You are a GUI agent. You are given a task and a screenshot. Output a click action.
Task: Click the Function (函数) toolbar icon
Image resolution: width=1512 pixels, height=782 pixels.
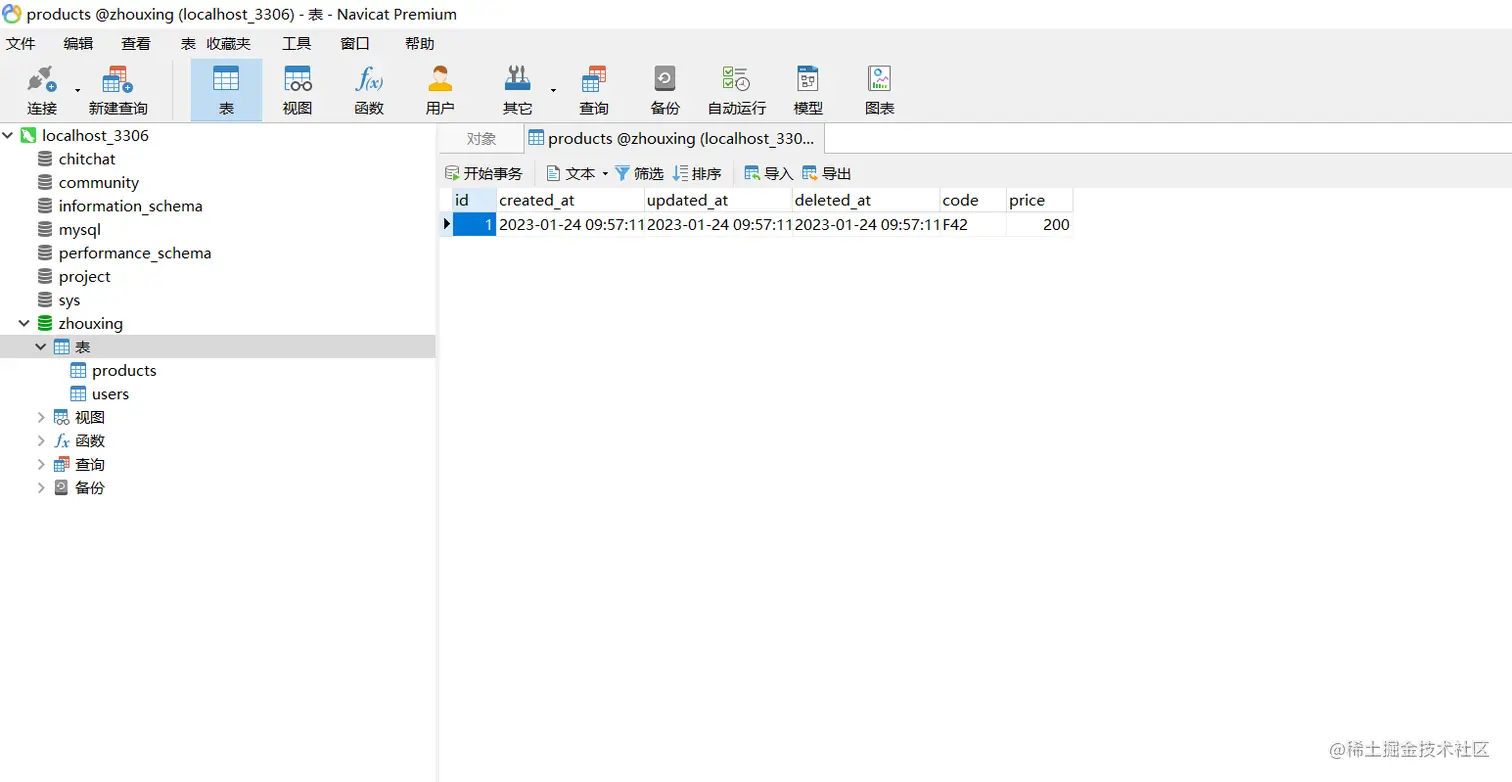click(x=369, y=91)
